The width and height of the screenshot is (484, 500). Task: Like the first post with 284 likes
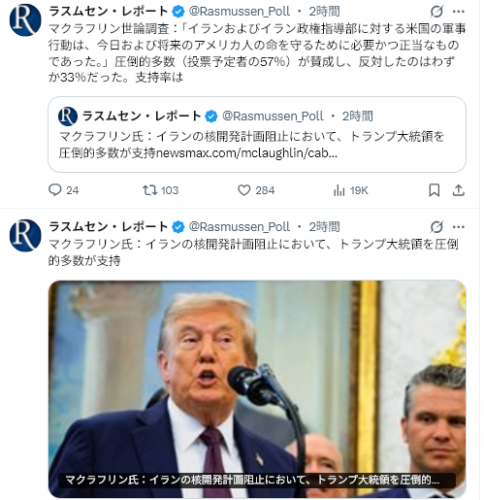(x=256, y=190)
